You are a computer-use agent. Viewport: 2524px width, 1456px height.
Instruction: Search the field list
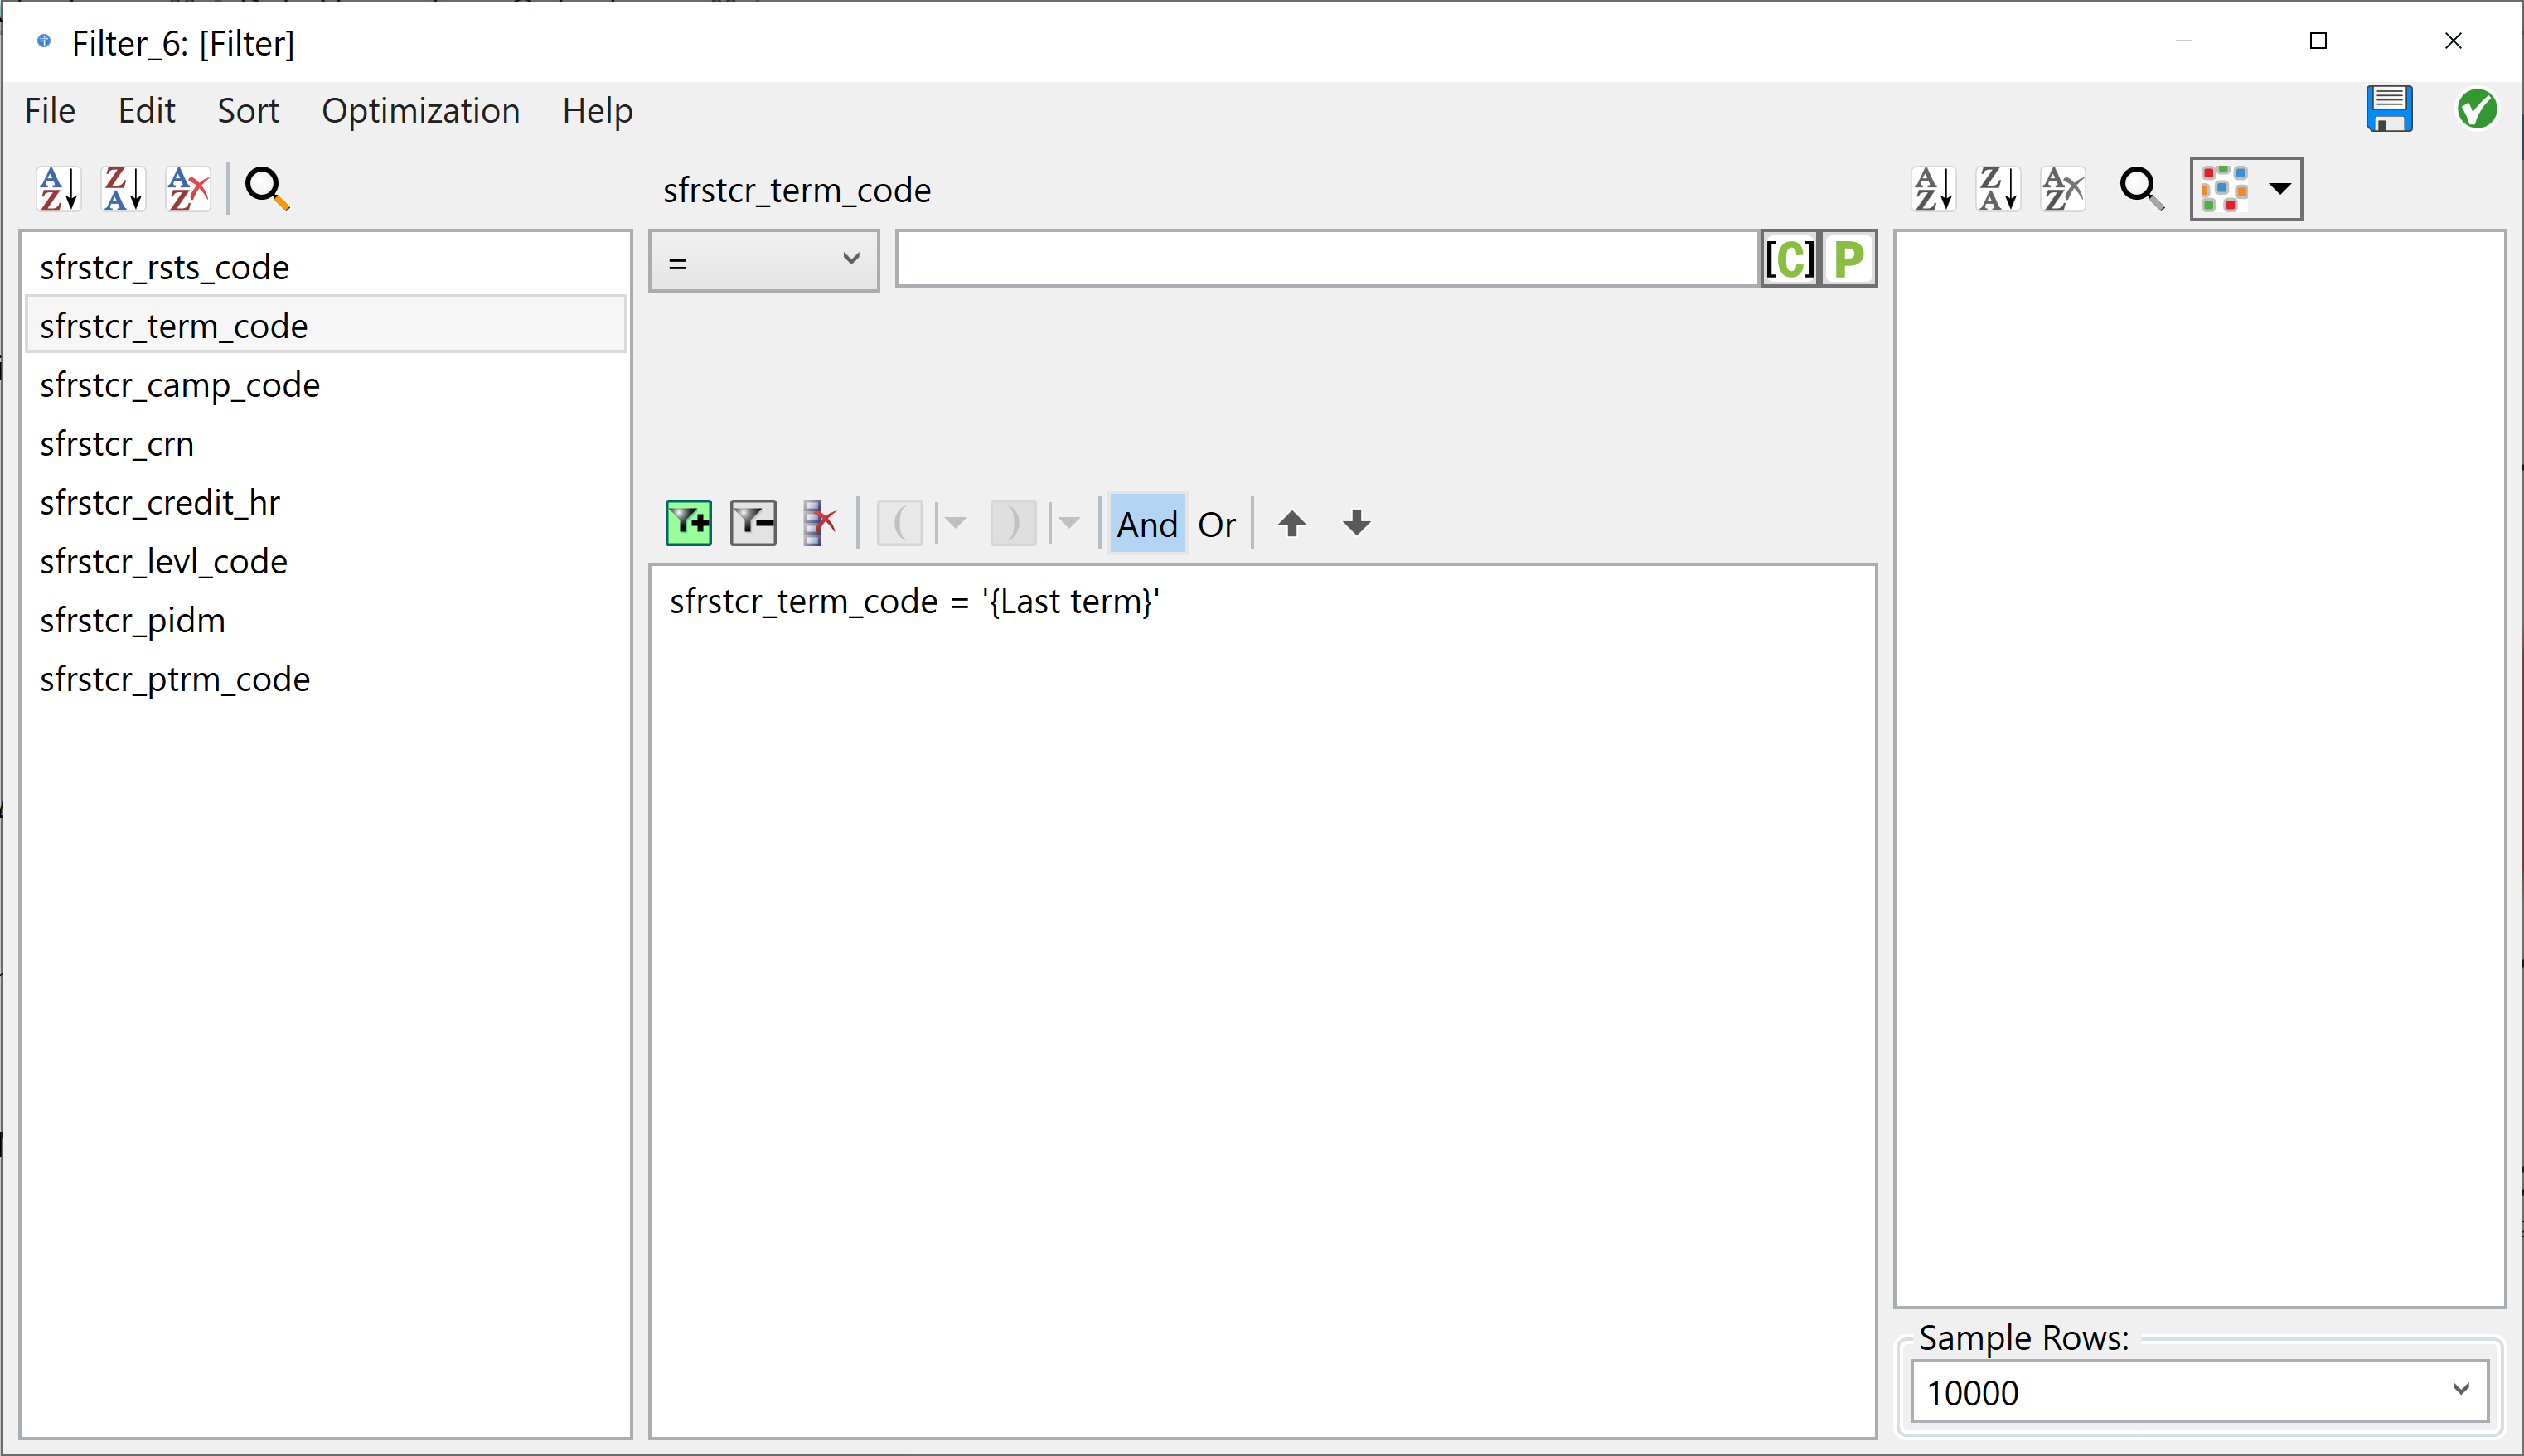(x=267, y=188)
